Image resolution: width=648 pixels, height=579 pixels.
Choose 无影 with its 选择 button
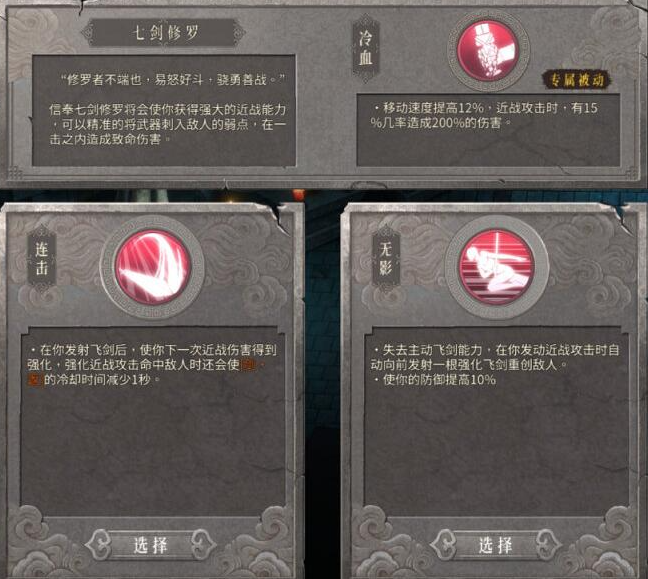tap(495, 545)
